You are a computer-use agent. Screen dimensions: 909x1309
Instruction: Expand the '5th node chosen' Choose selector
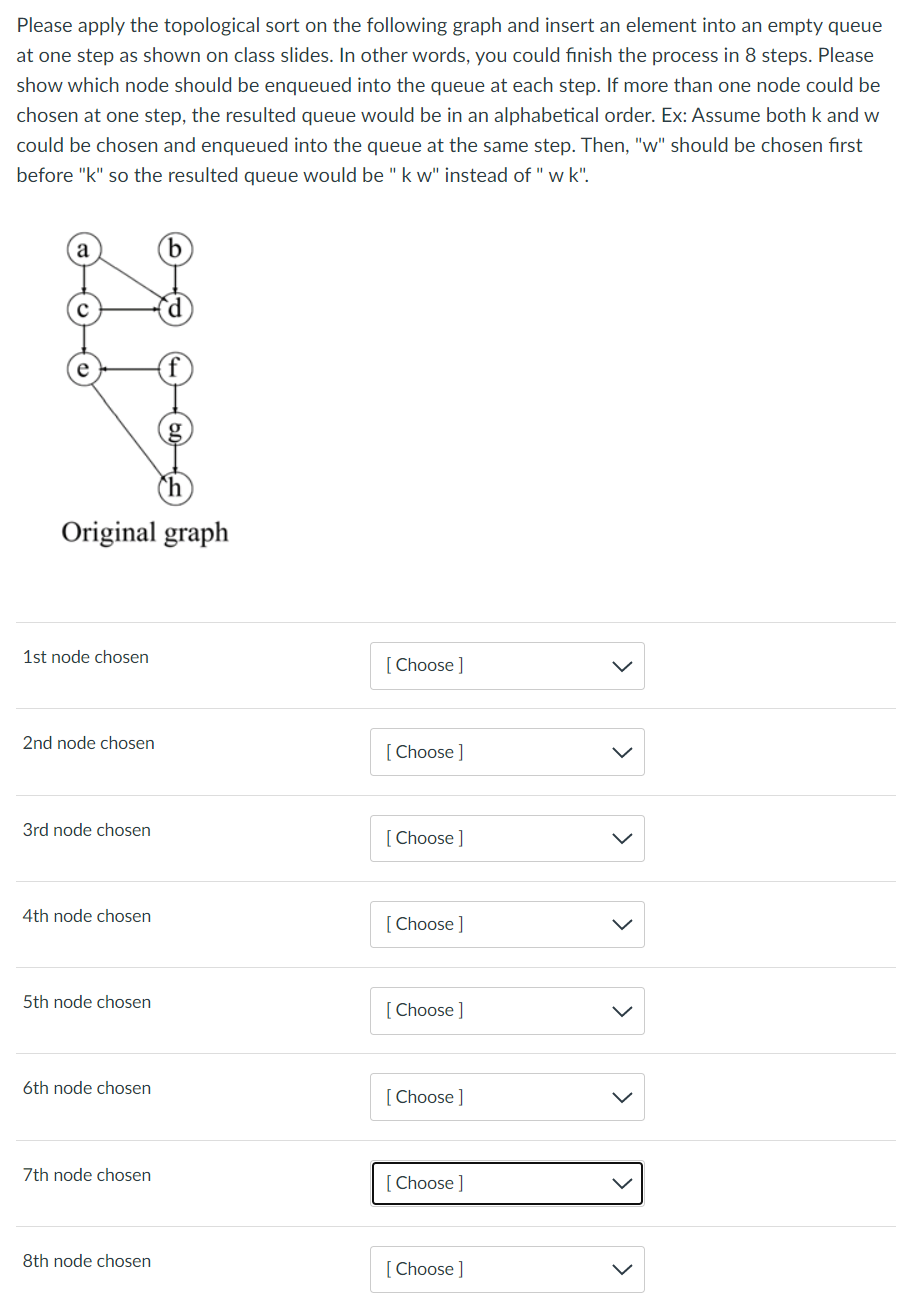tap(507, 1010)
